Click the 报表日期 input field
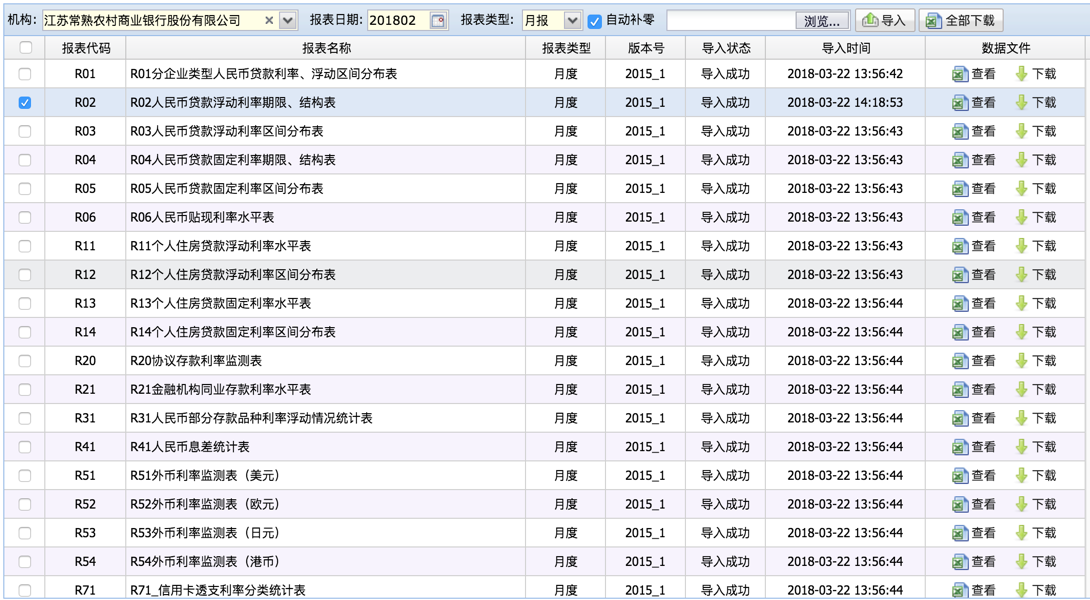1090x600 pixels. click(x=398, y=20)
